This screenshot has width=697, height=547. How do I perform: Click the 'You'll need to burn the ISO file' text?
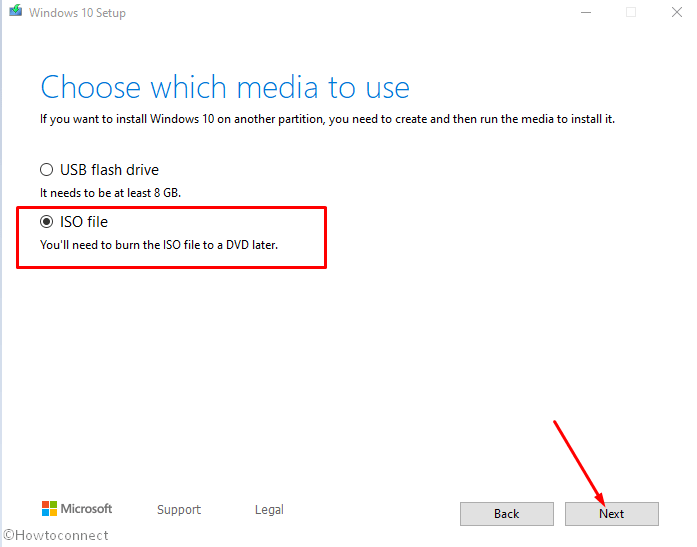tap(159, 245)
